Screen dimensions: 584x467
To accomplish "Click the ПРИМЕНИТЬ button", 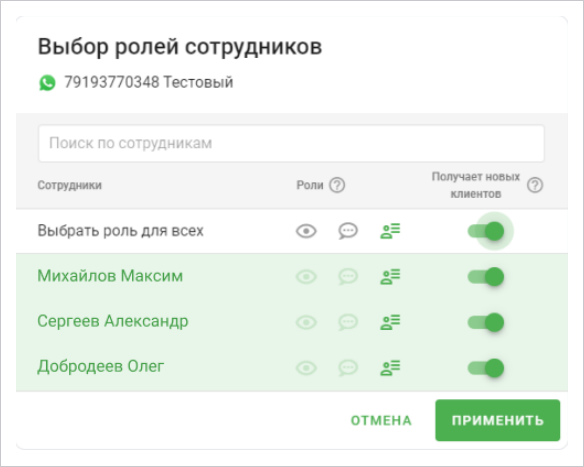I will coord(498,420).
